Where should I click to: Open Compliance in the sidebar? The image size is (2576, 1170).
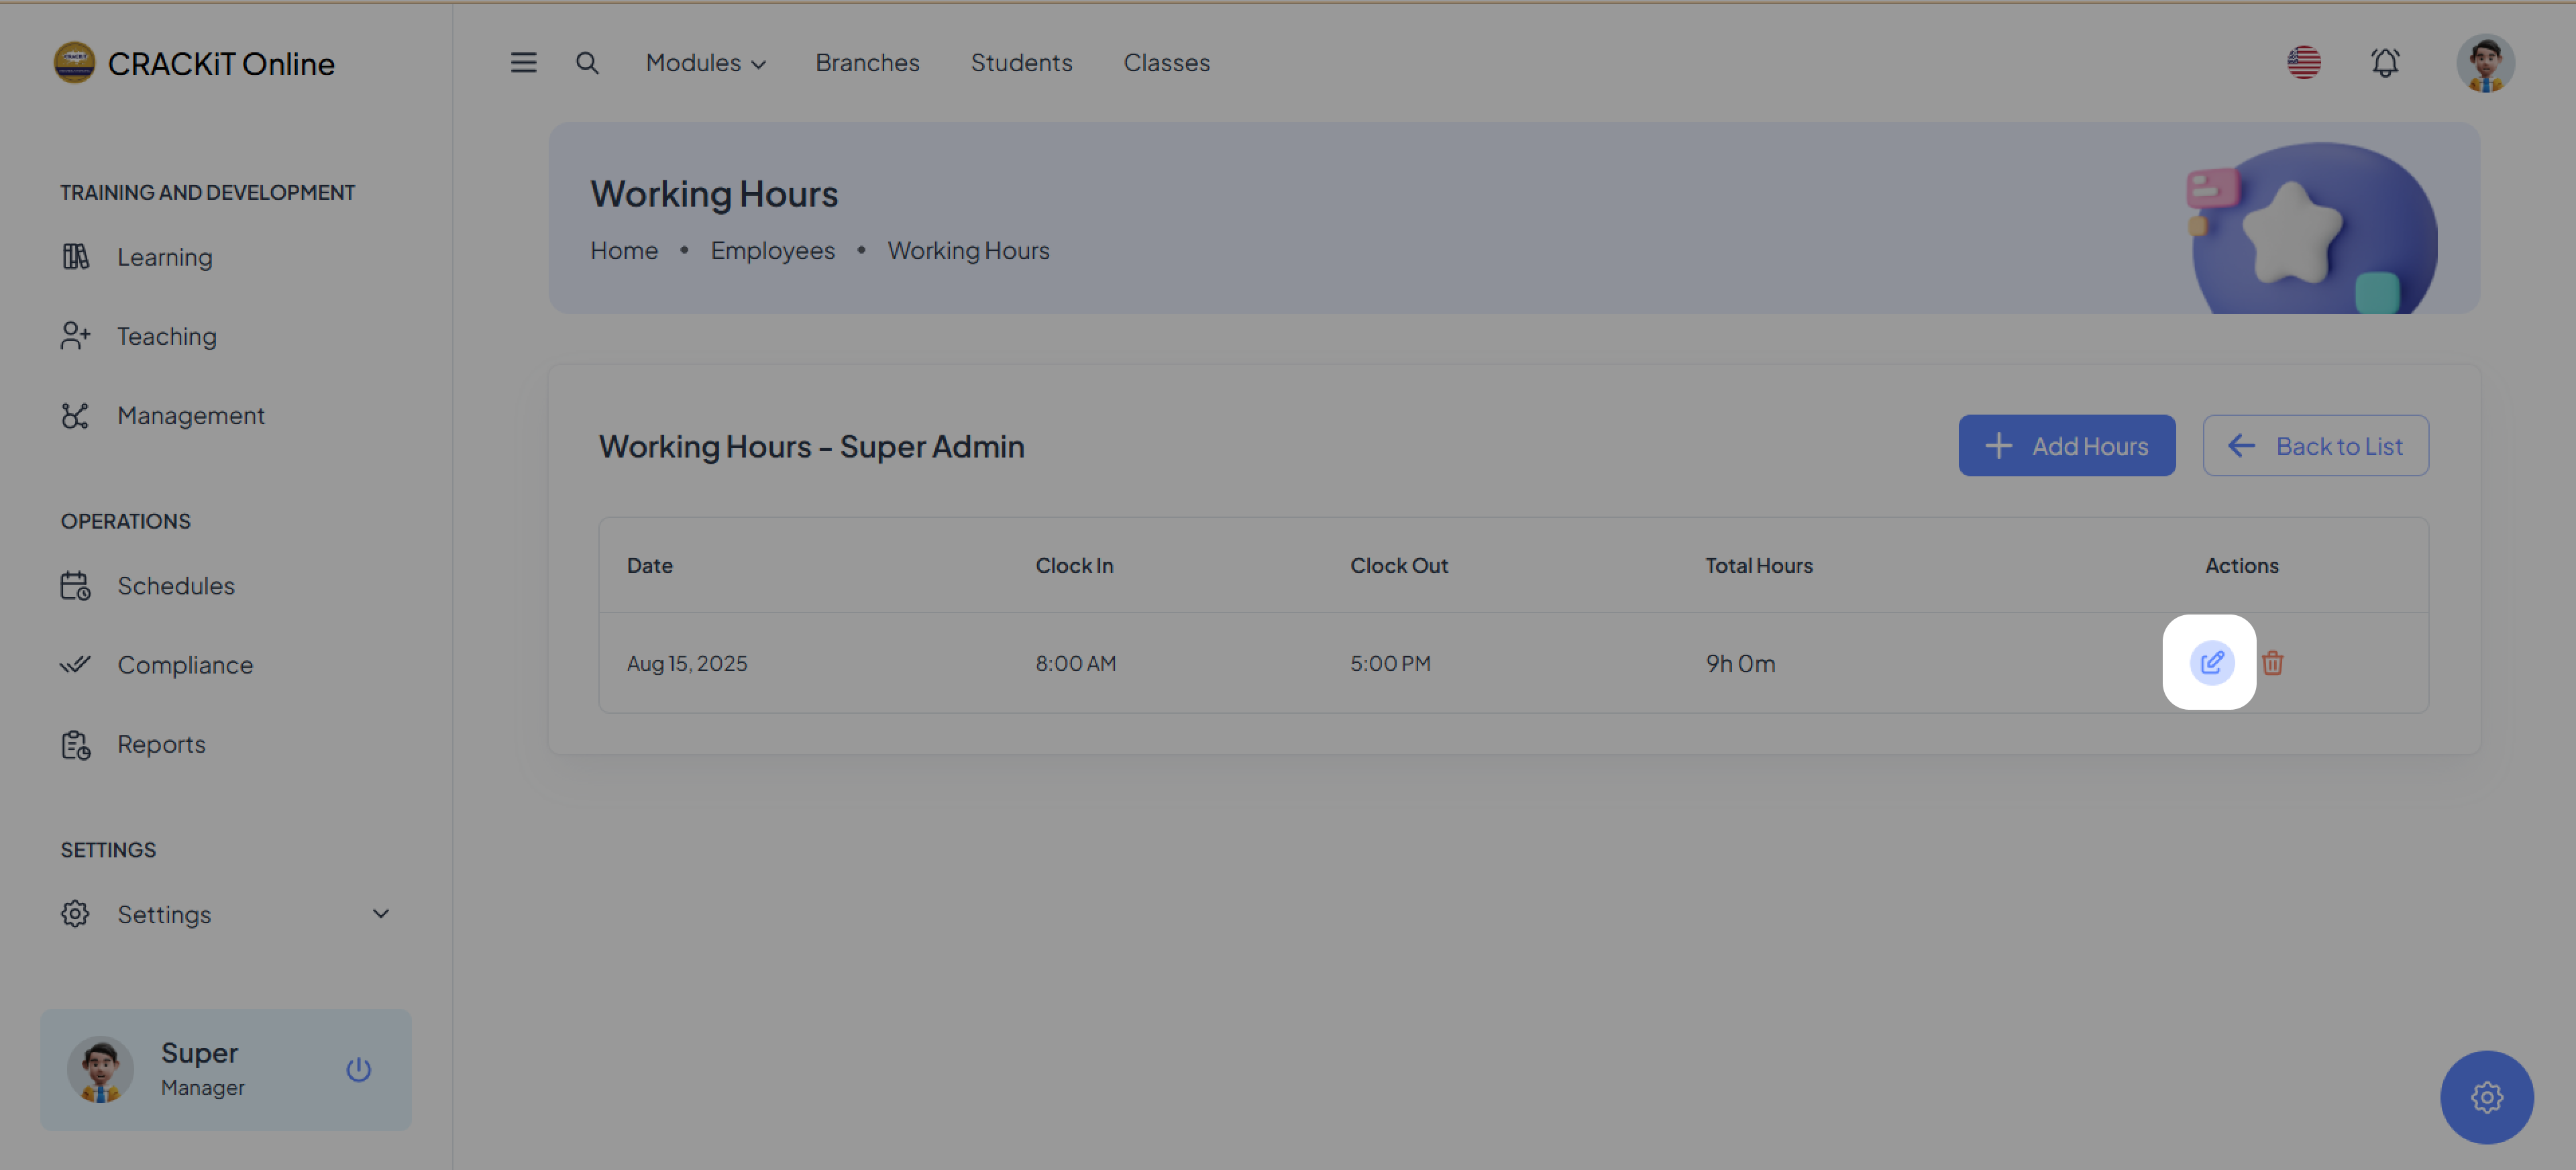click(x=185, y=664)
